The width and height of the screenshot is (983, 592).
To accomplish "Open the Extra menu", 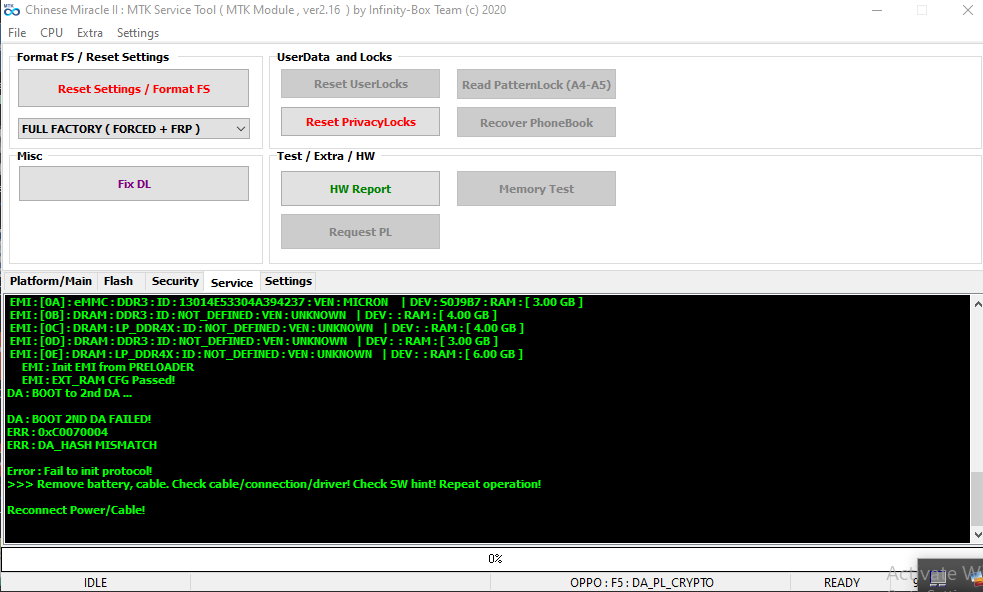I will (x=90, y=33).
